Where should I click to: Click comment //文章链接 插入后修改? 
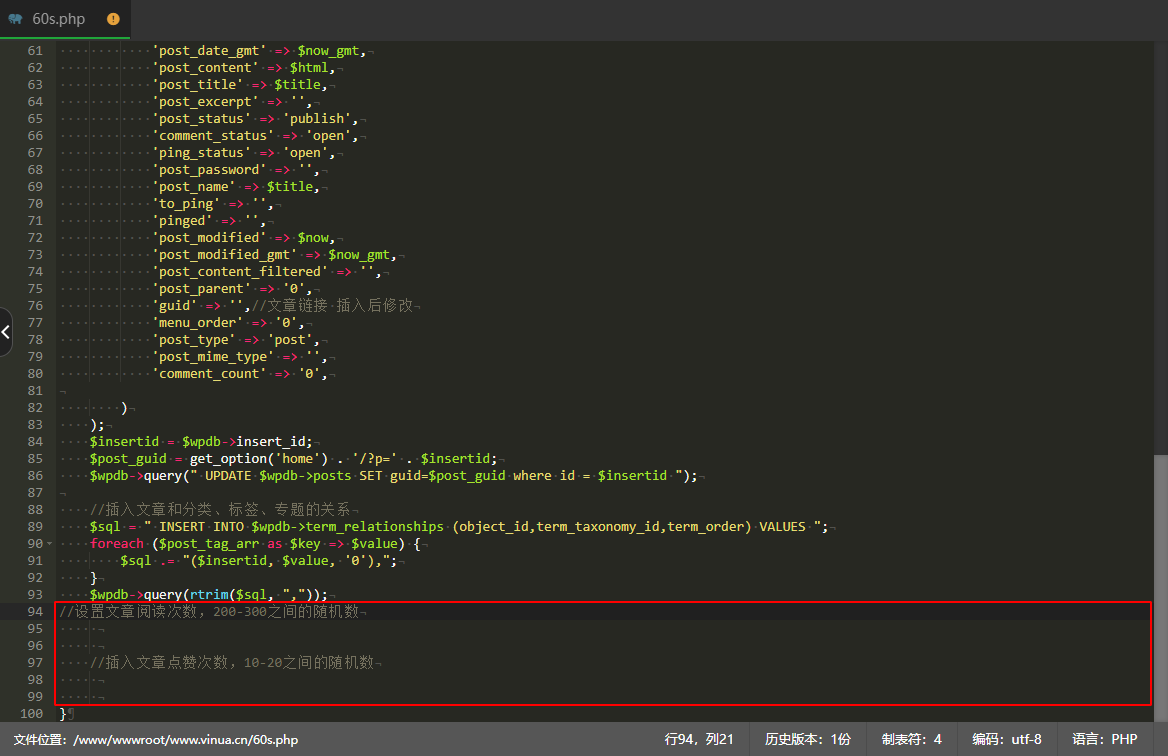(x=332, y=305)
